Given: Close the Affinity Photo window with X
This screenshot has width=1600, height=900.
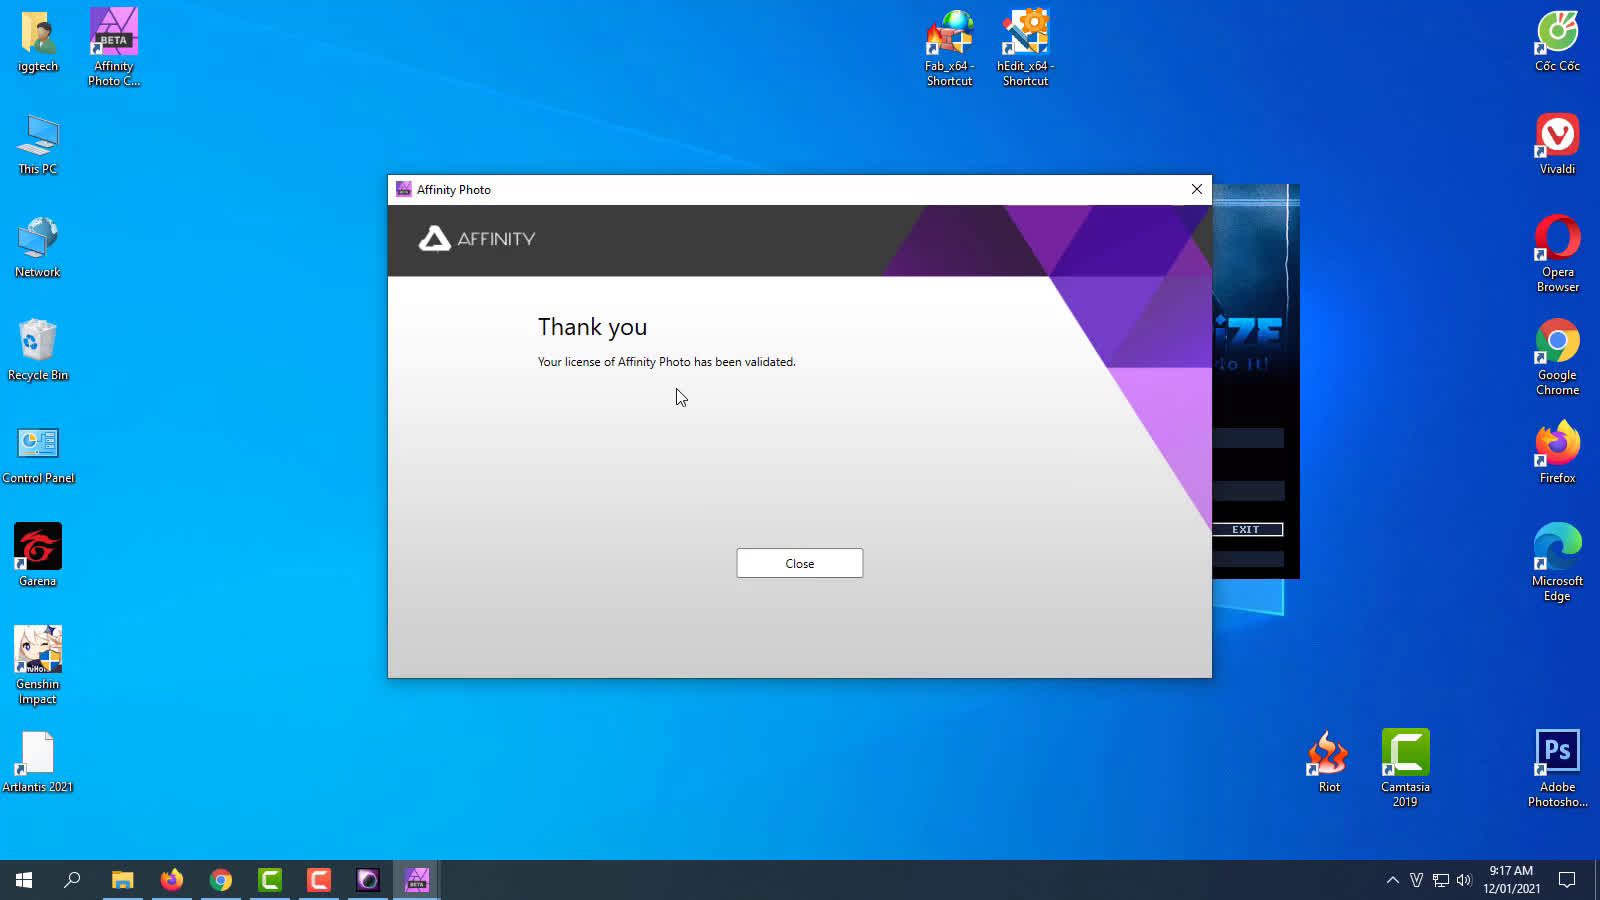Looking at the screenshot, I should (x=1196, y=189).
